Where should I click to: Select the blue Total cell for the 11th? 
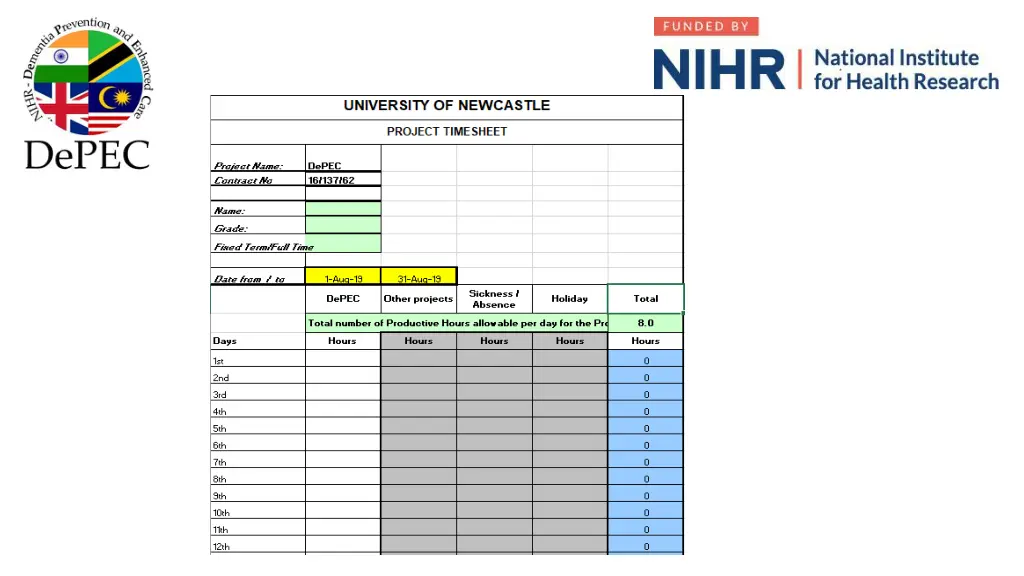click(645, 527)
